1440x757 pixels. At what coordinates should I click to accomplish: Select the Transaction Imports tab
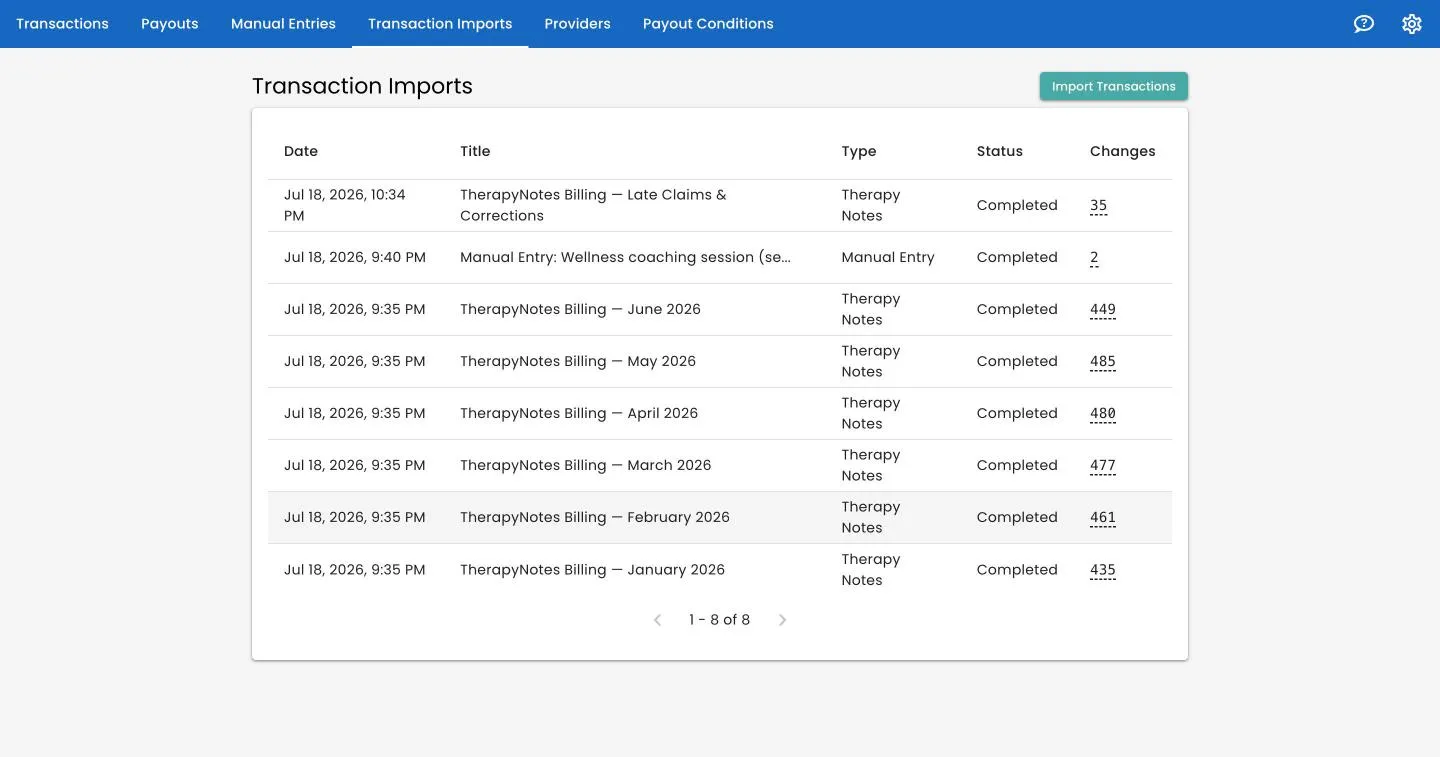click(x=440, y=24)
